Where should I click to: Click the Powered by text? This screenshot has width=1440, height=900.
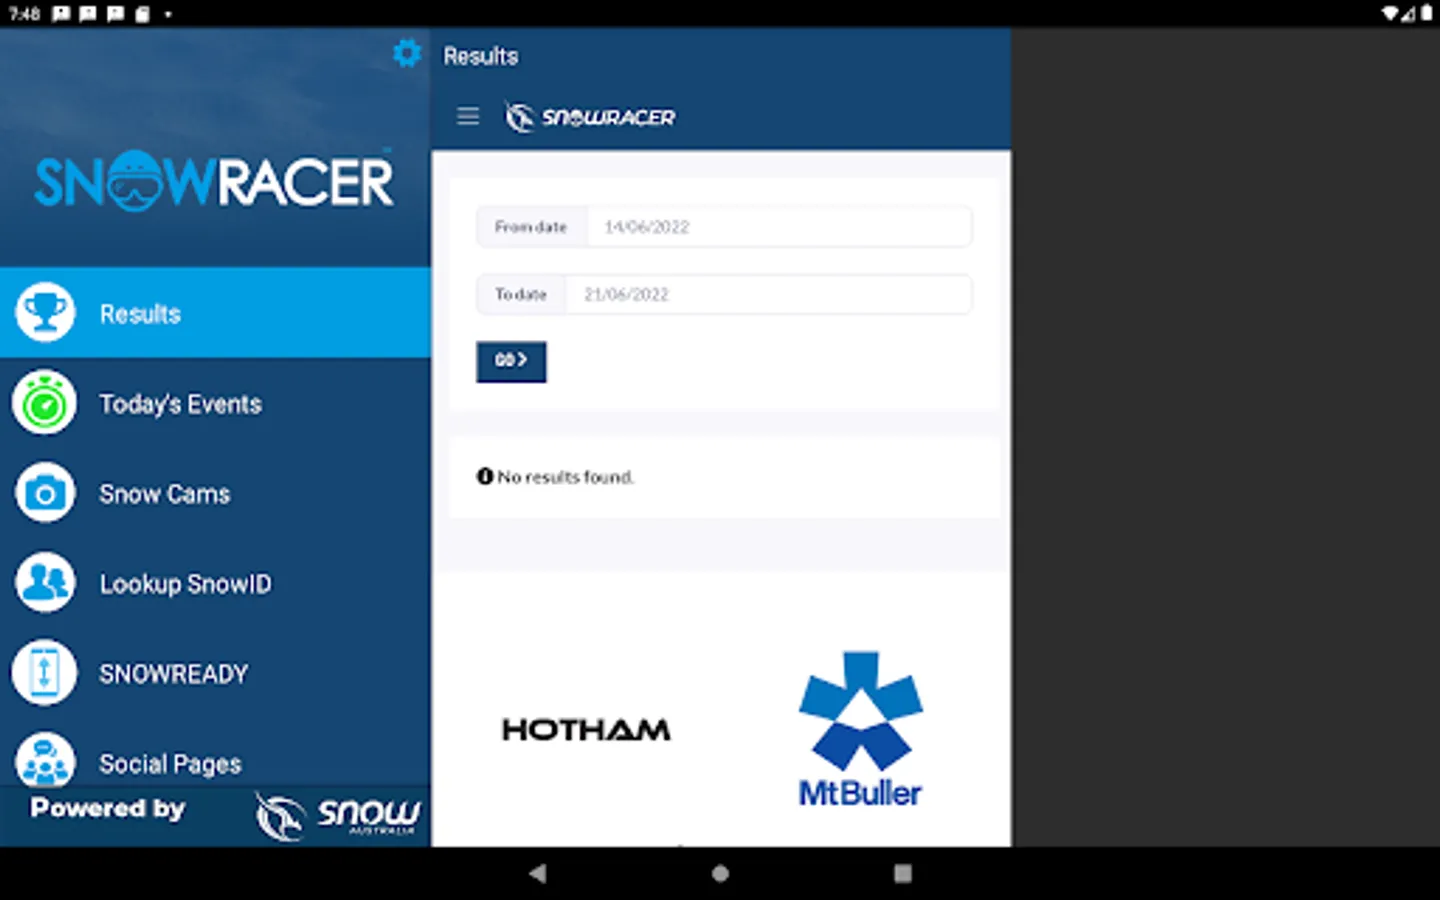click(108, 808)
